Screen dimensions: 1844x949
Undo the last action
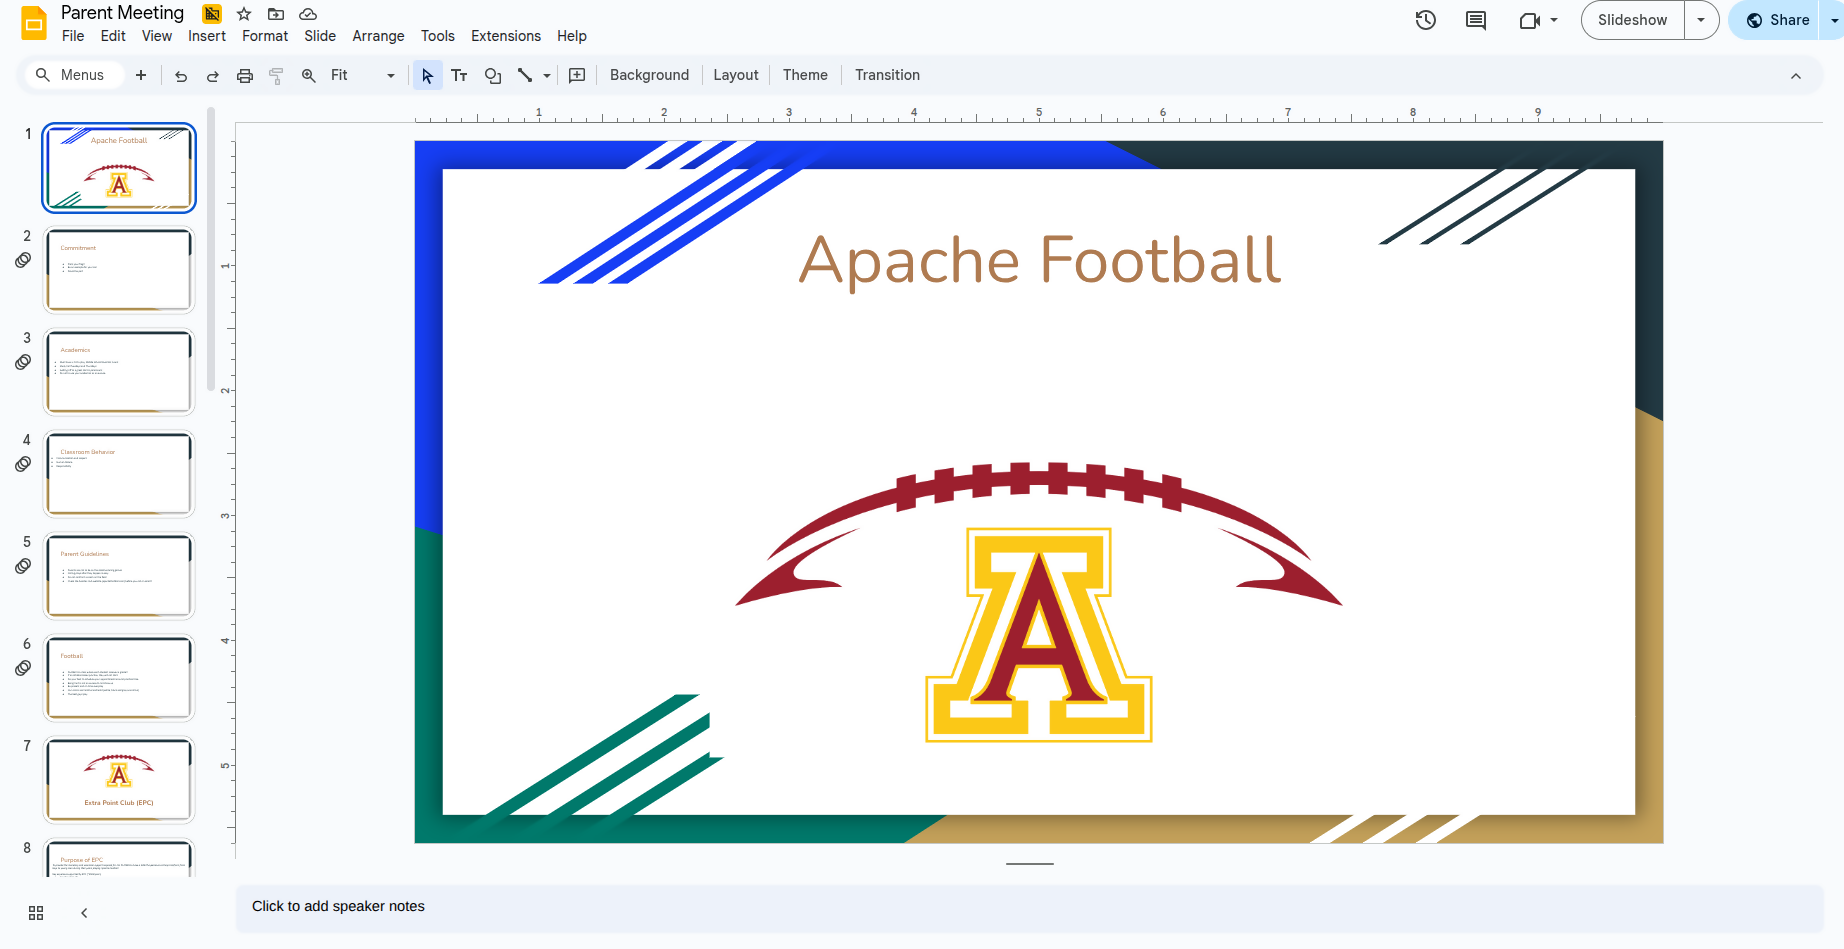coord(181,75)
